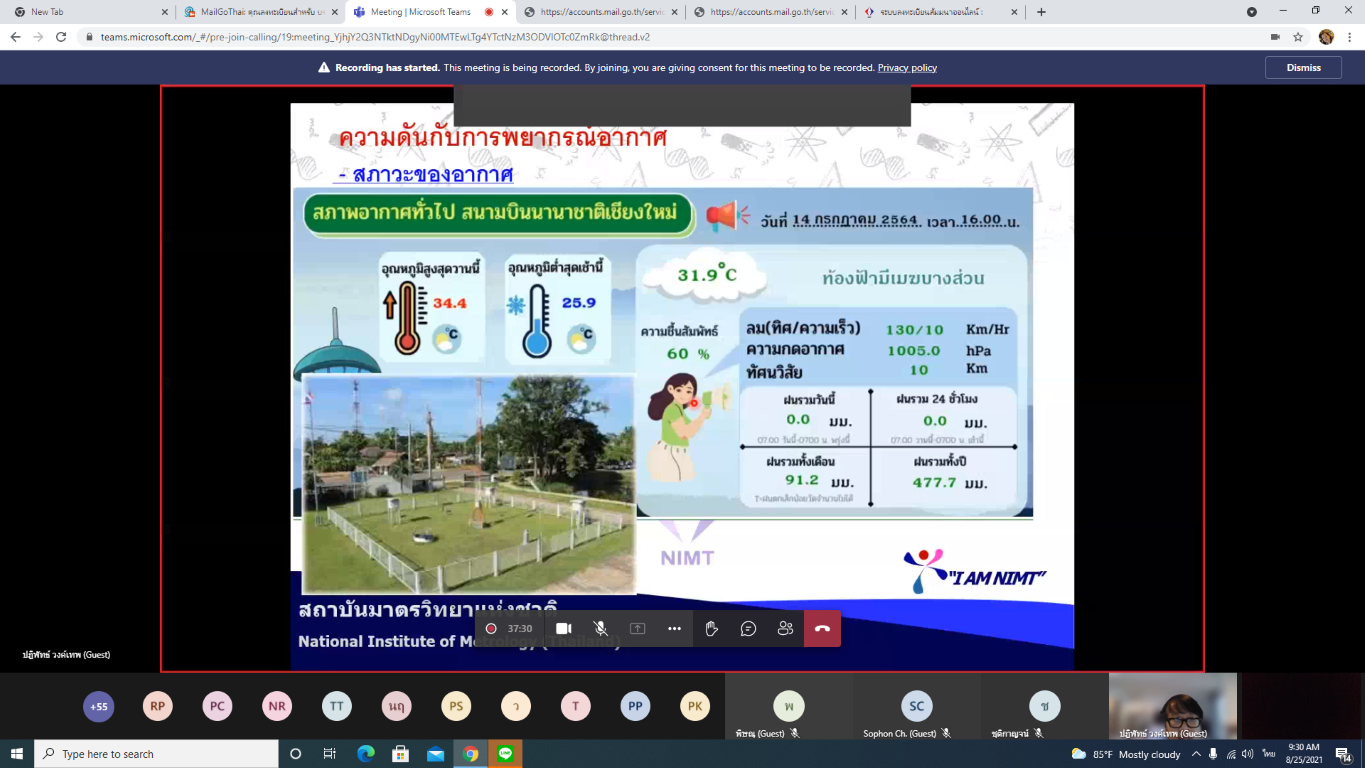This screenshot has height=768, width=1365.
Task: Show hidden system tray icons
Action: click(1196, 754)
